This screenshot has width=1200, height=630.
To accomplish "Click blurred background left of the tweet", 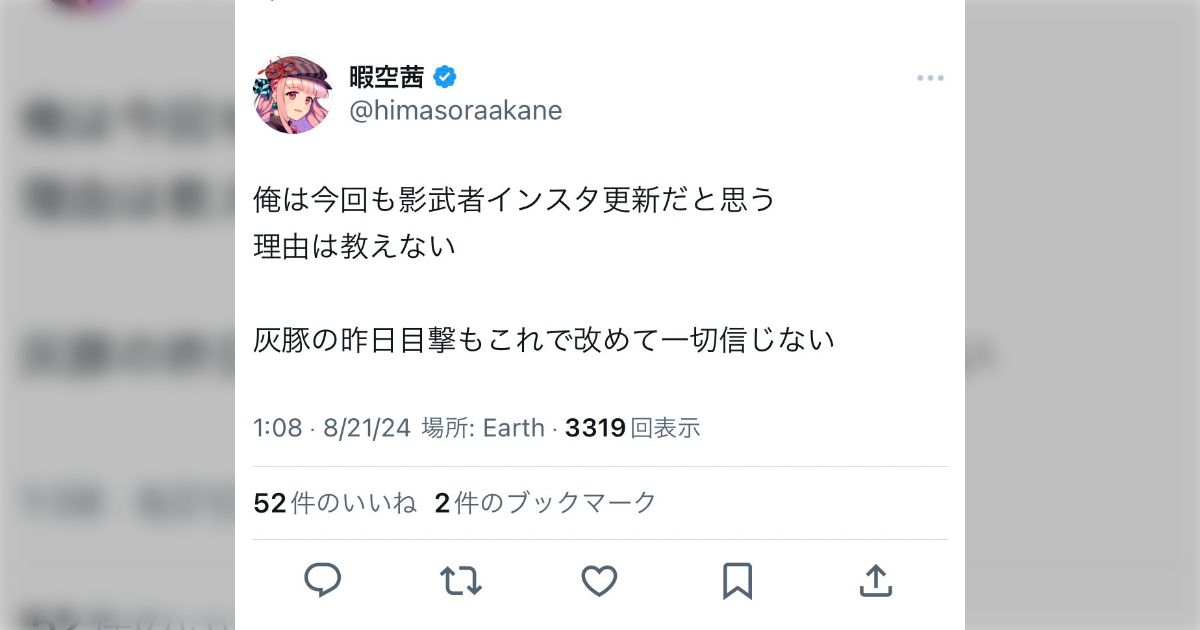I will [117, 315].
